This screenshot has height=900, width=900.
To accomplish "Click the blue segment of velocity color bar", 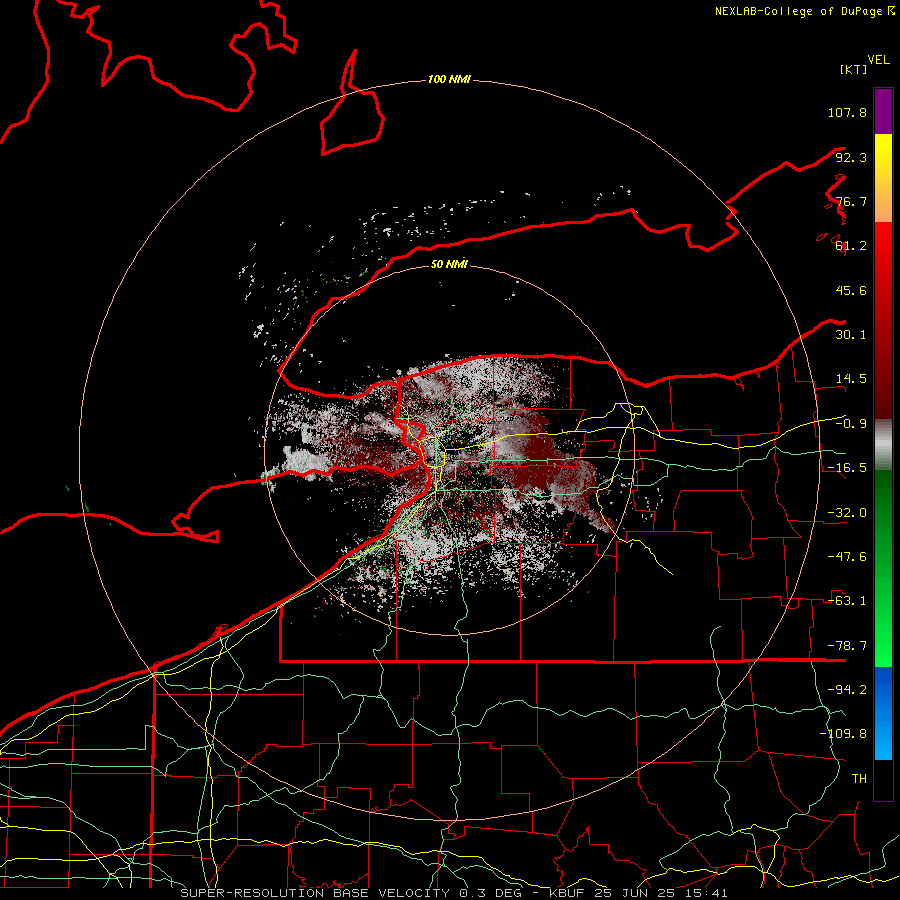I will 883,713.
